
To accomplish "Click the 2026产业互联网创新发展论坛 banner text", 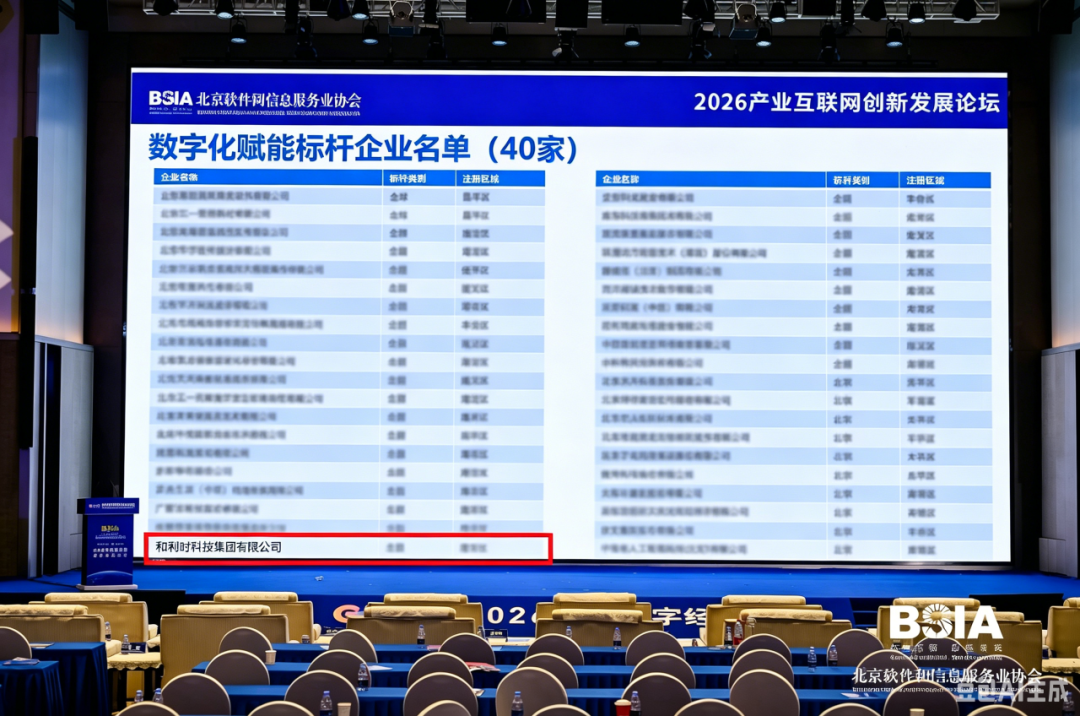I will tap(847, 102).
